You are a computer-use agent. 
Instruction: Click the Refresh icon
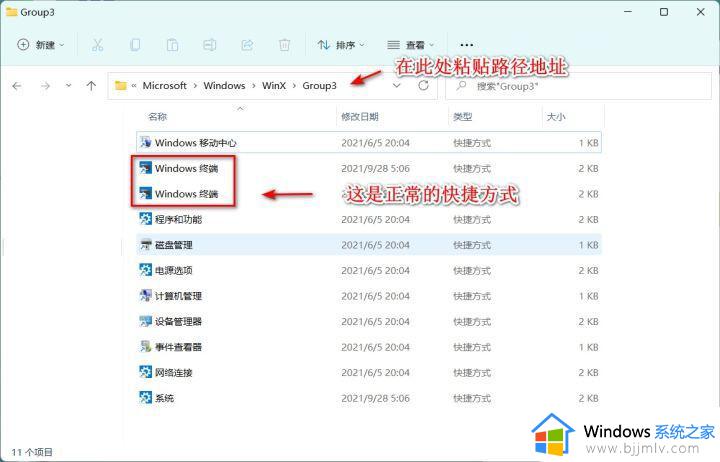click(x=423, y=85)
